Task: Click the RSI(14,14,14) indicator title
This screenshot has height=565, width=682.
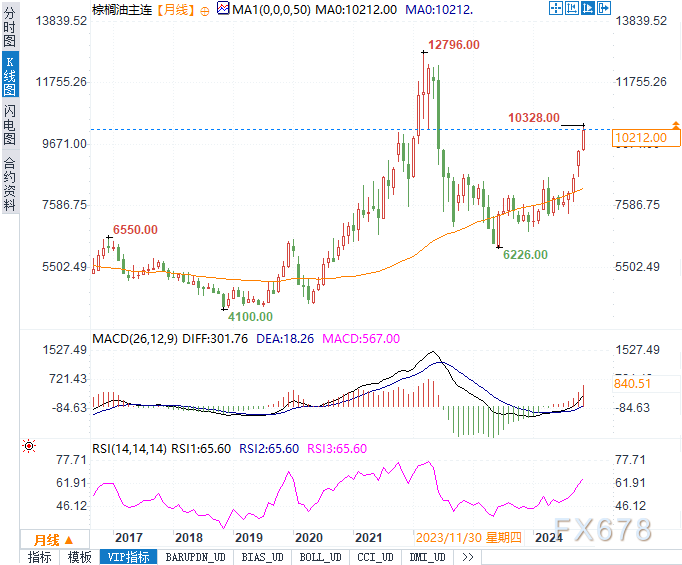Action: point(129,448)
